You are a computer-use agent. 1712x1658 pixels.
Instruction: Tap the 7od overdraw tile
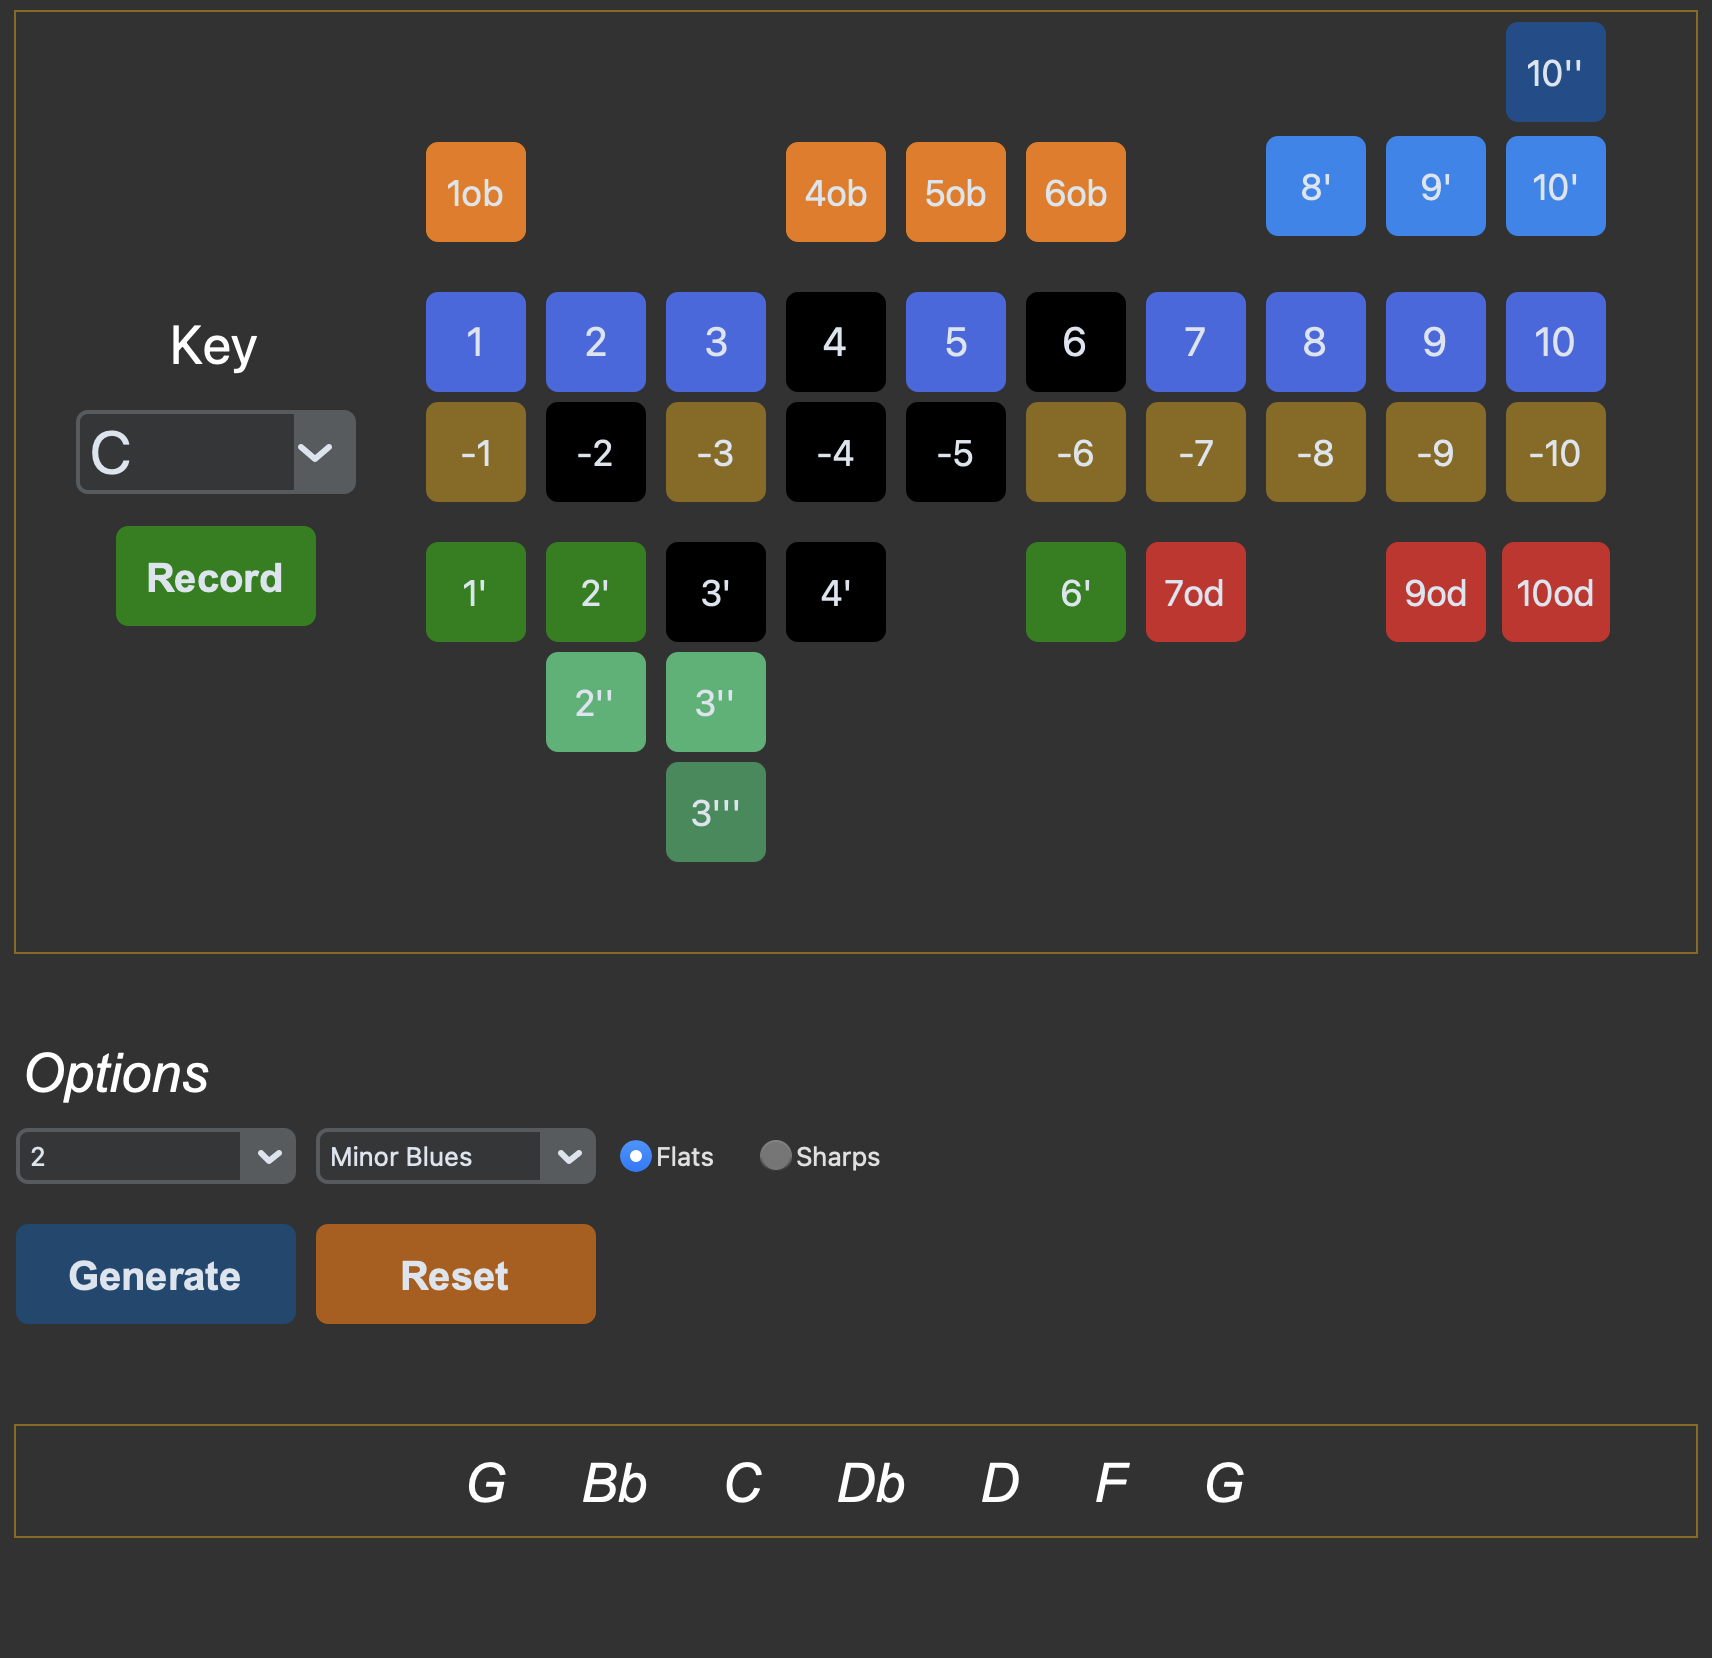1196,592
